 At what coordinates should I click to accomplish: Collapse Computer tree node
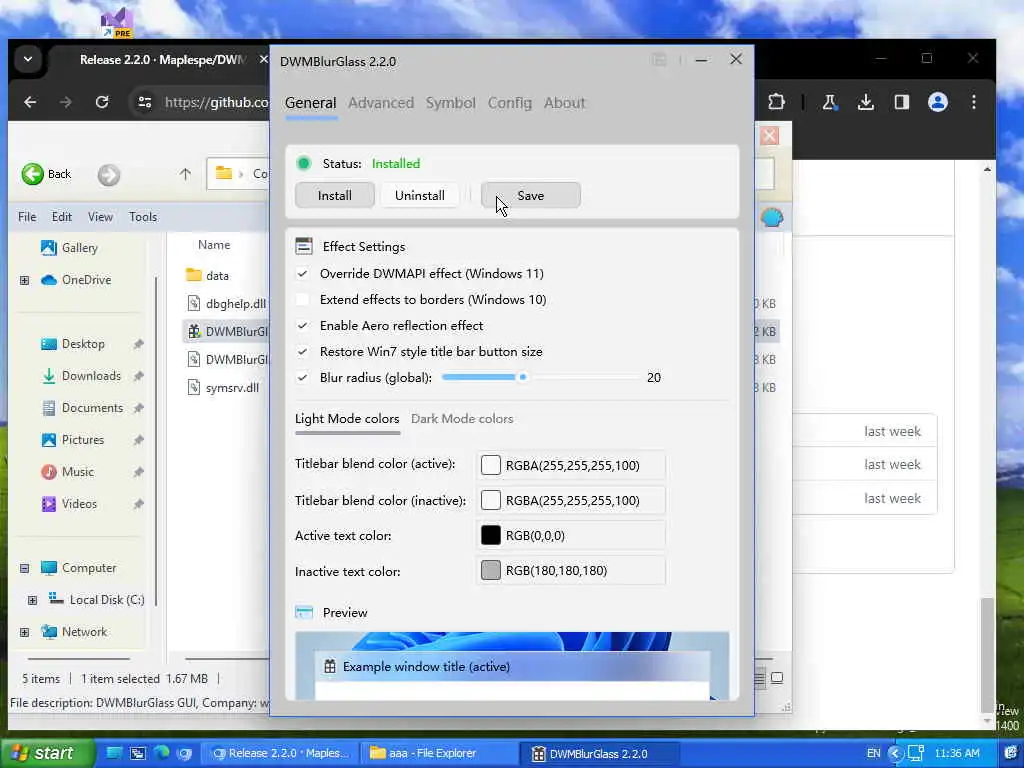click(x=24, y=568)
